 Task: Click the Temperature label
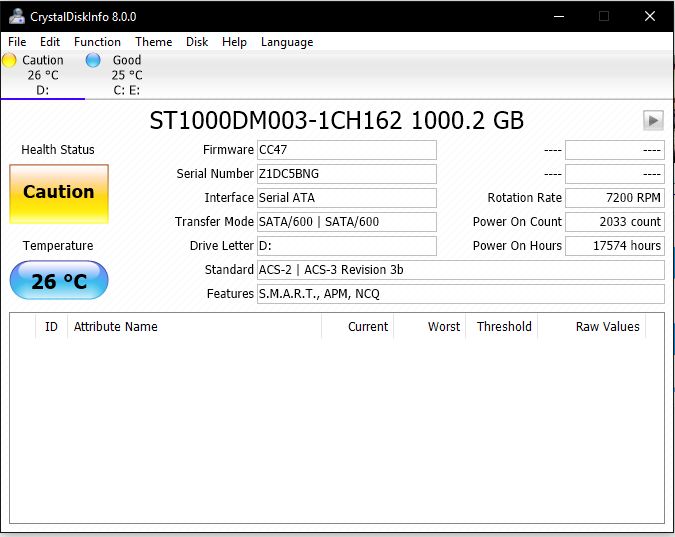58,246
